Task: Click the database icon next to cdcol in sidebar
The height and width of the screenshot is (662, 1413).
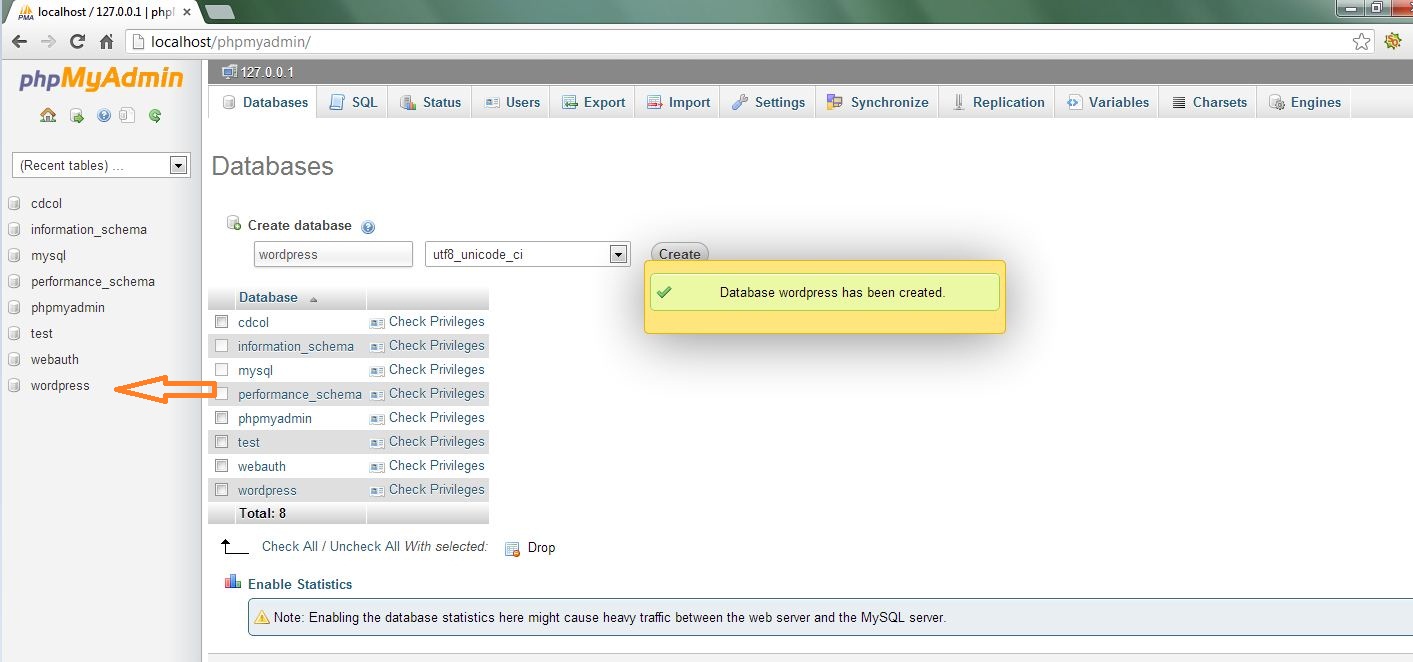Action: [x=14, y=203]
